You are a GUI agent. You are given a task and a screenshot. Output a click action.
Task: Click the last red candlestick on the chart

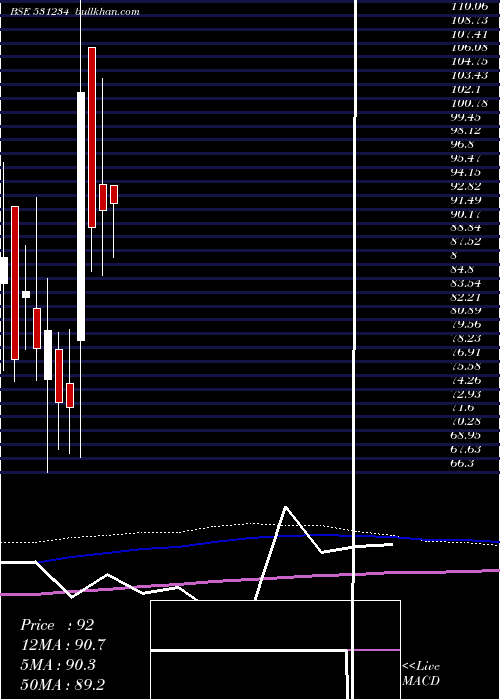[114, 195]
